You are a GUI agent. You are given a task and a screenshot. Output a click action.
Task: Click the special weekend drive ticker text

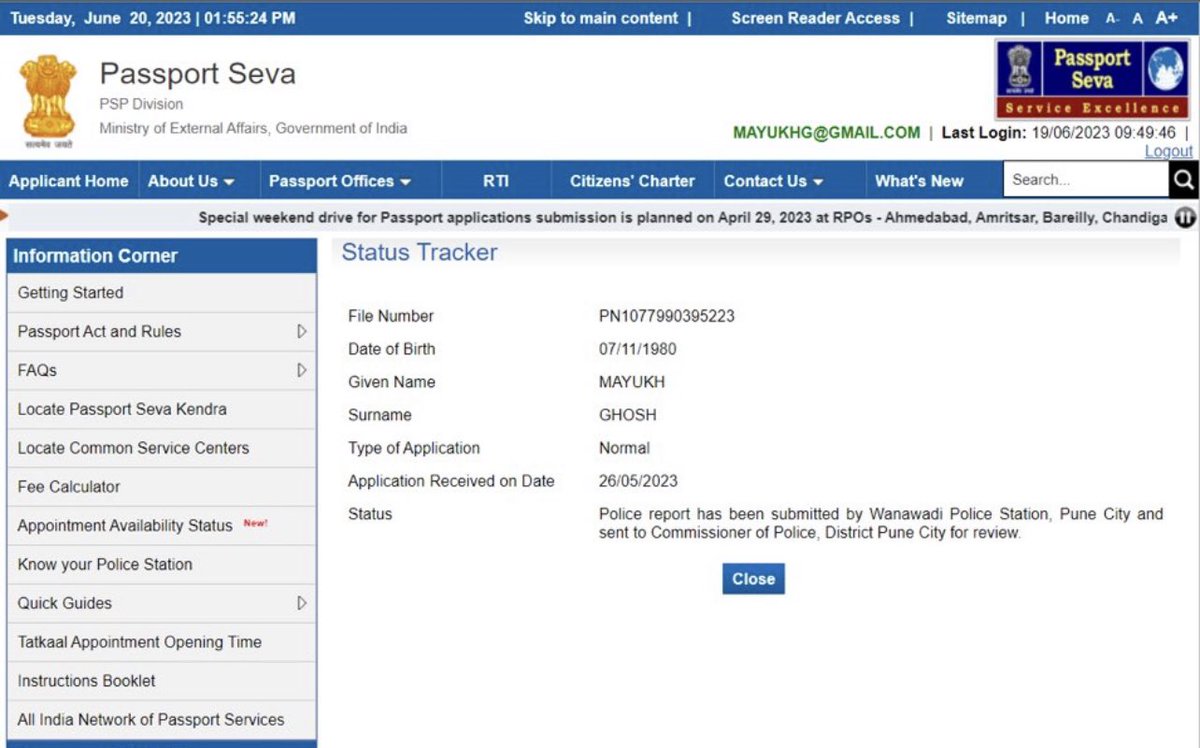683,217
